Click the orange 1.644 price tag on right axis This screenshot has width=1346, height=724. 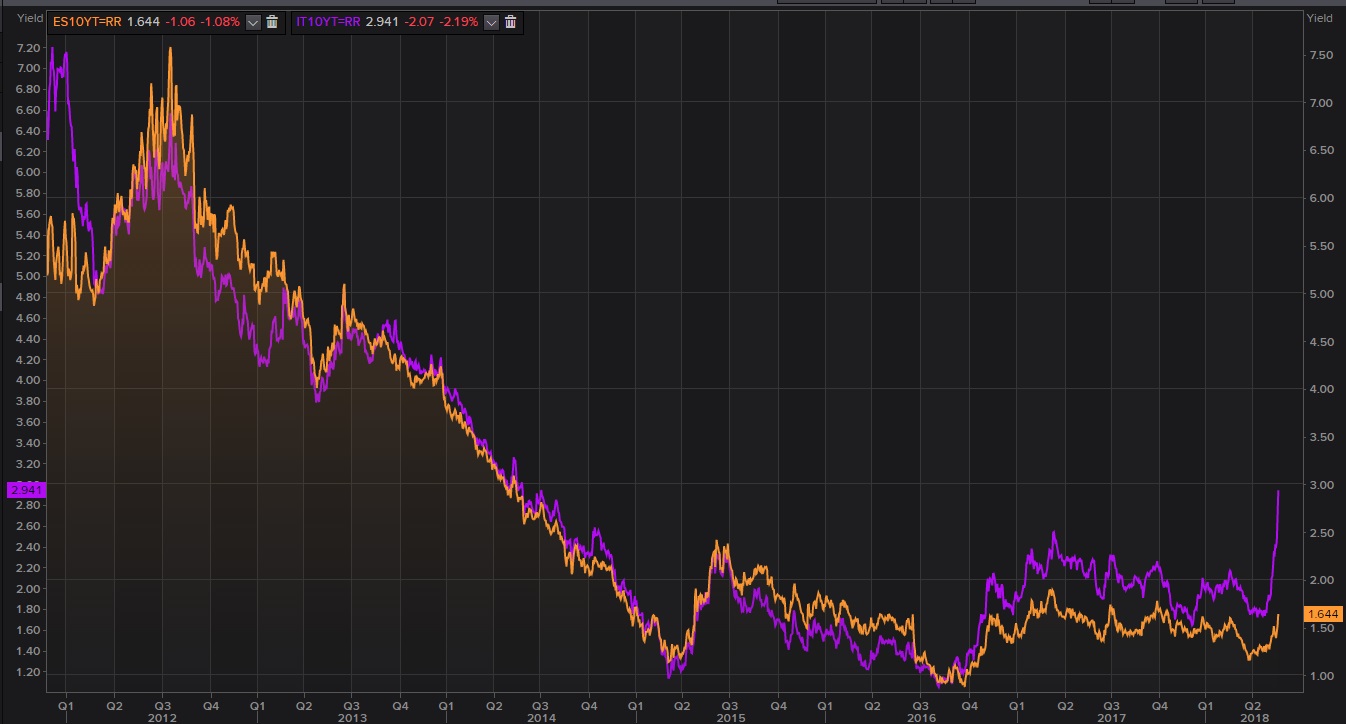pos(1321,613)
